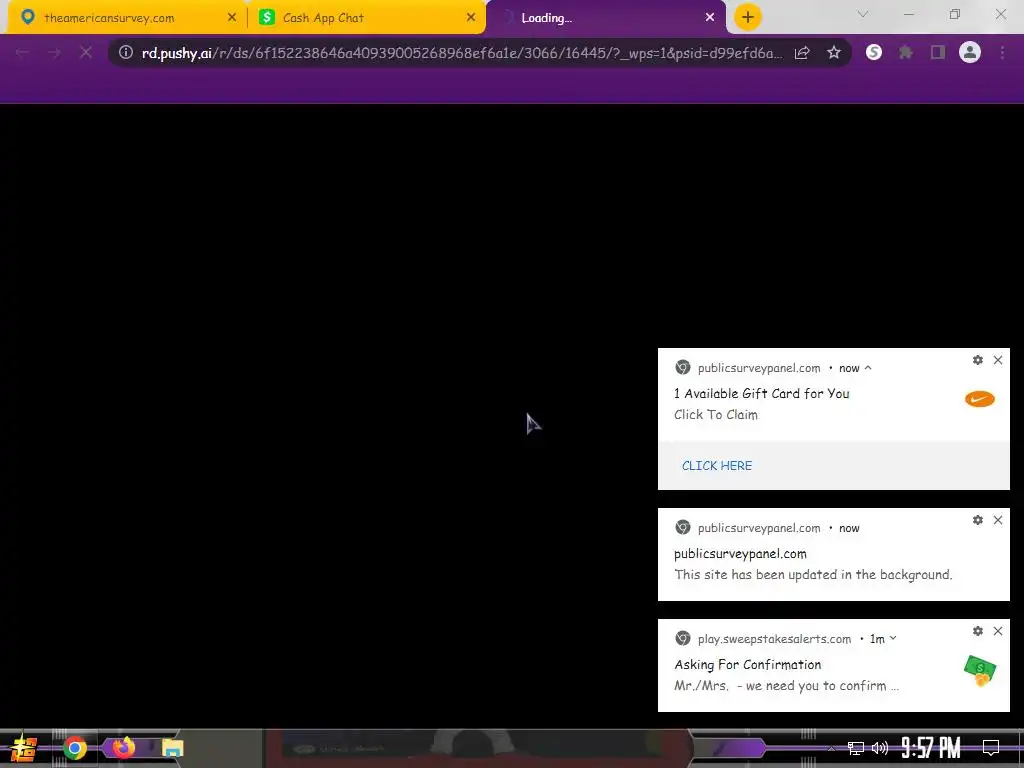Share this page icon
1024x768 pixels.
803,53
